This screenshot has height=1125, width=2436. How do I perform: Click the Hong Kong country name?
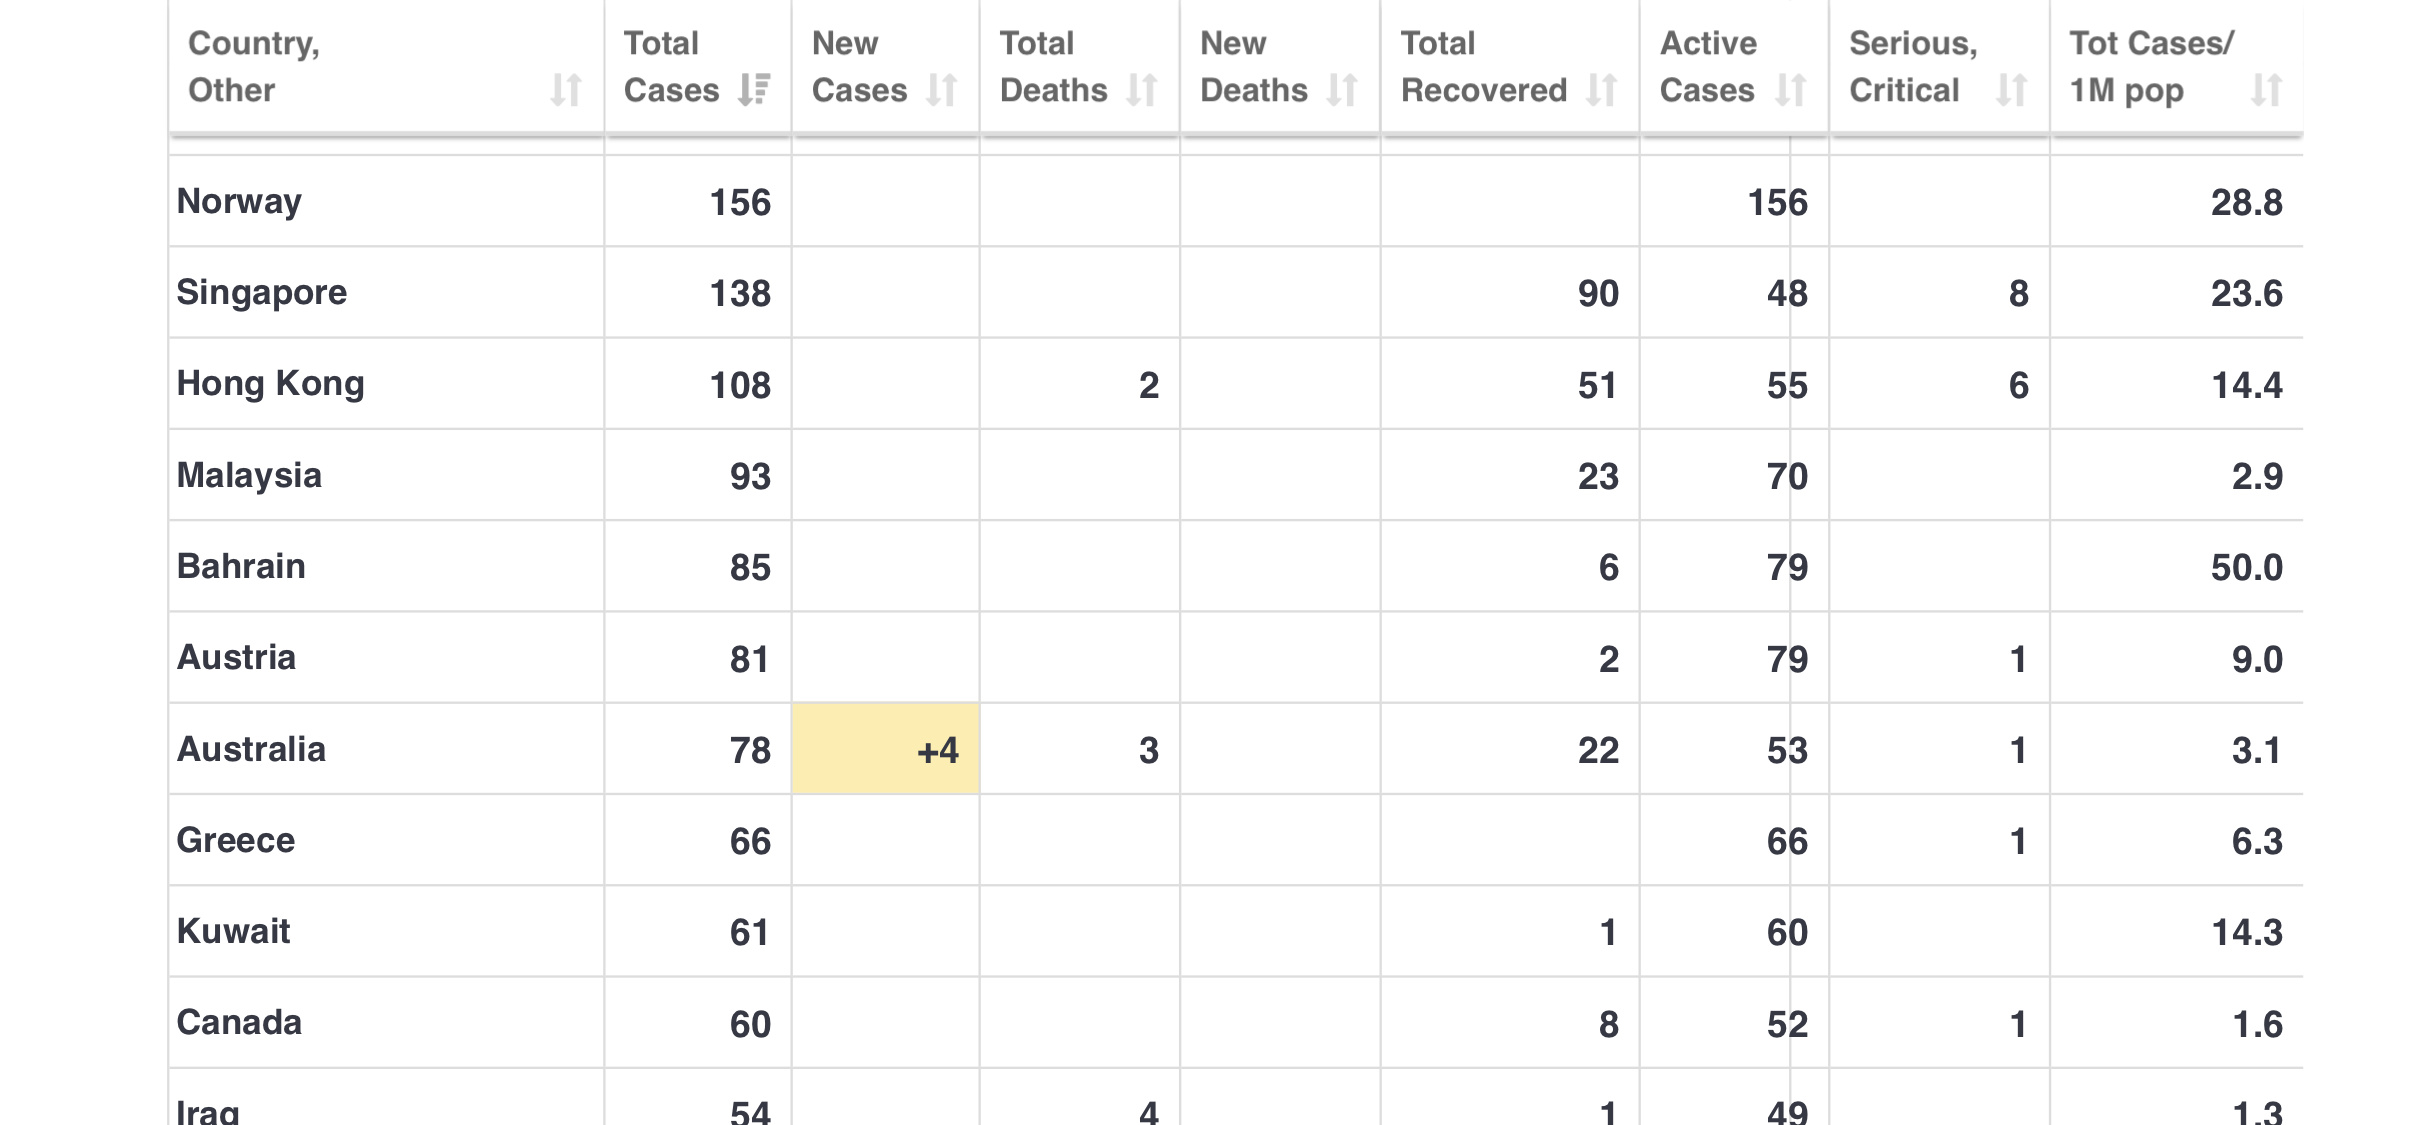[x=271, y=384]
